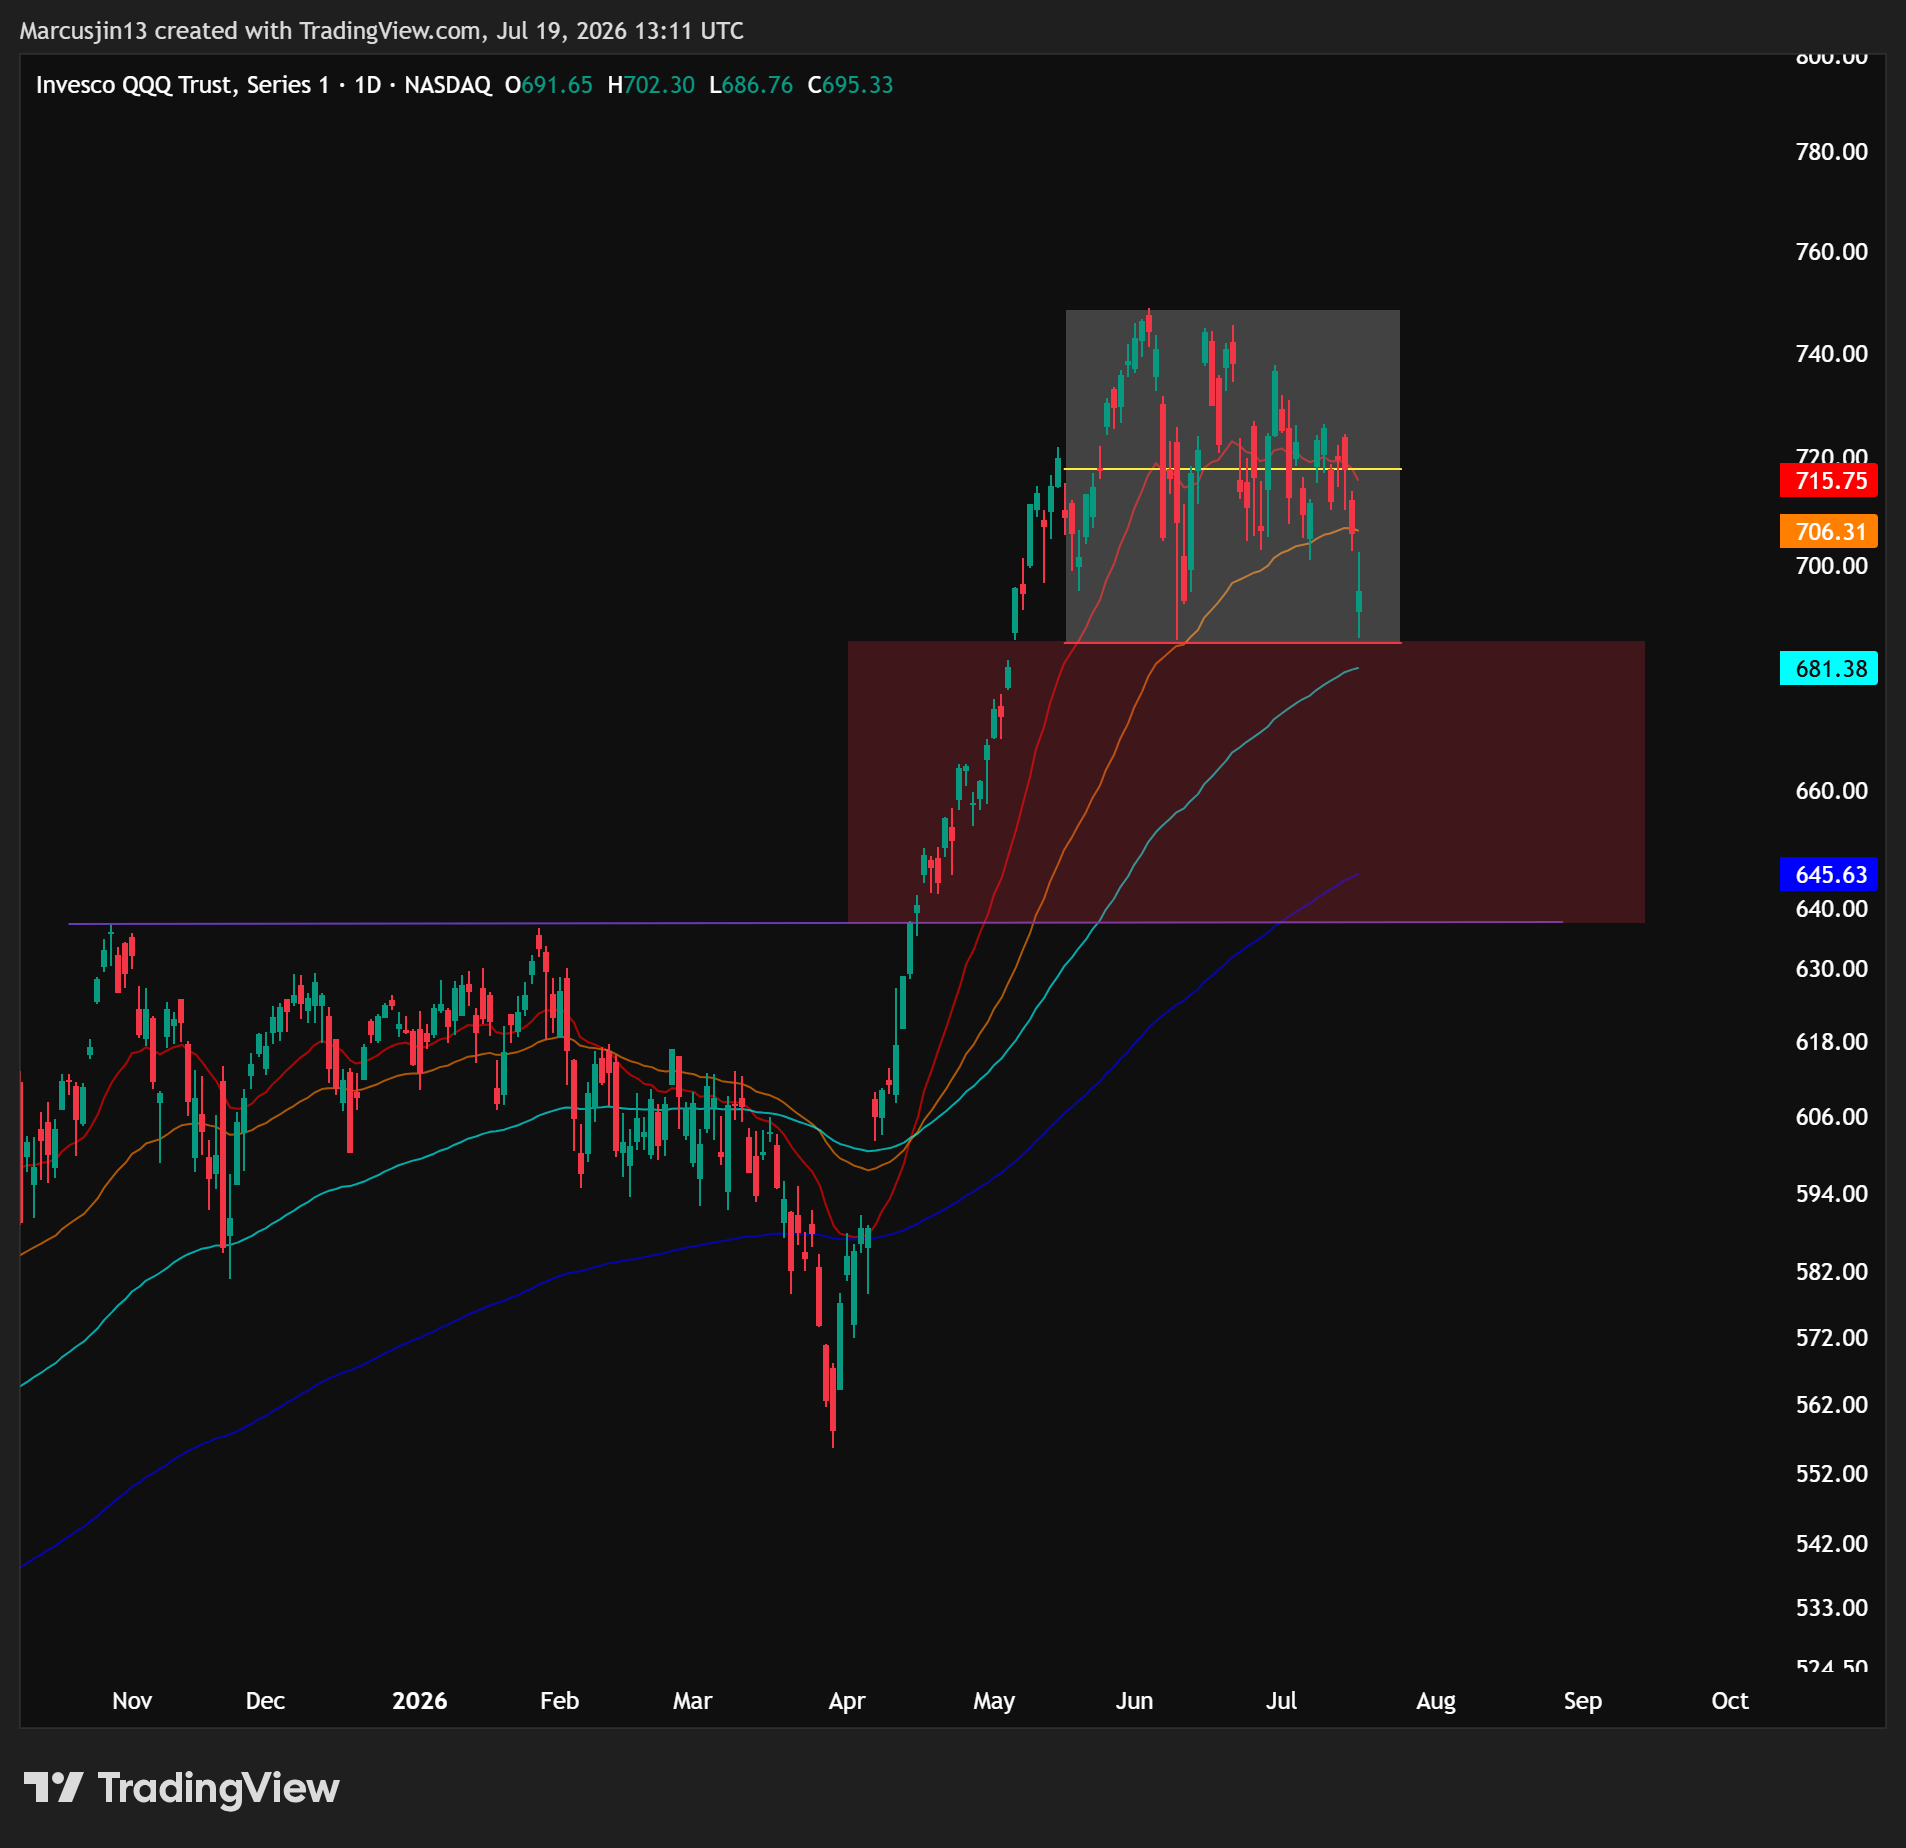This screenshot has width=1906, height=1848.
Task: Click the 780.00 price axis label
Action: point(1832,152)
